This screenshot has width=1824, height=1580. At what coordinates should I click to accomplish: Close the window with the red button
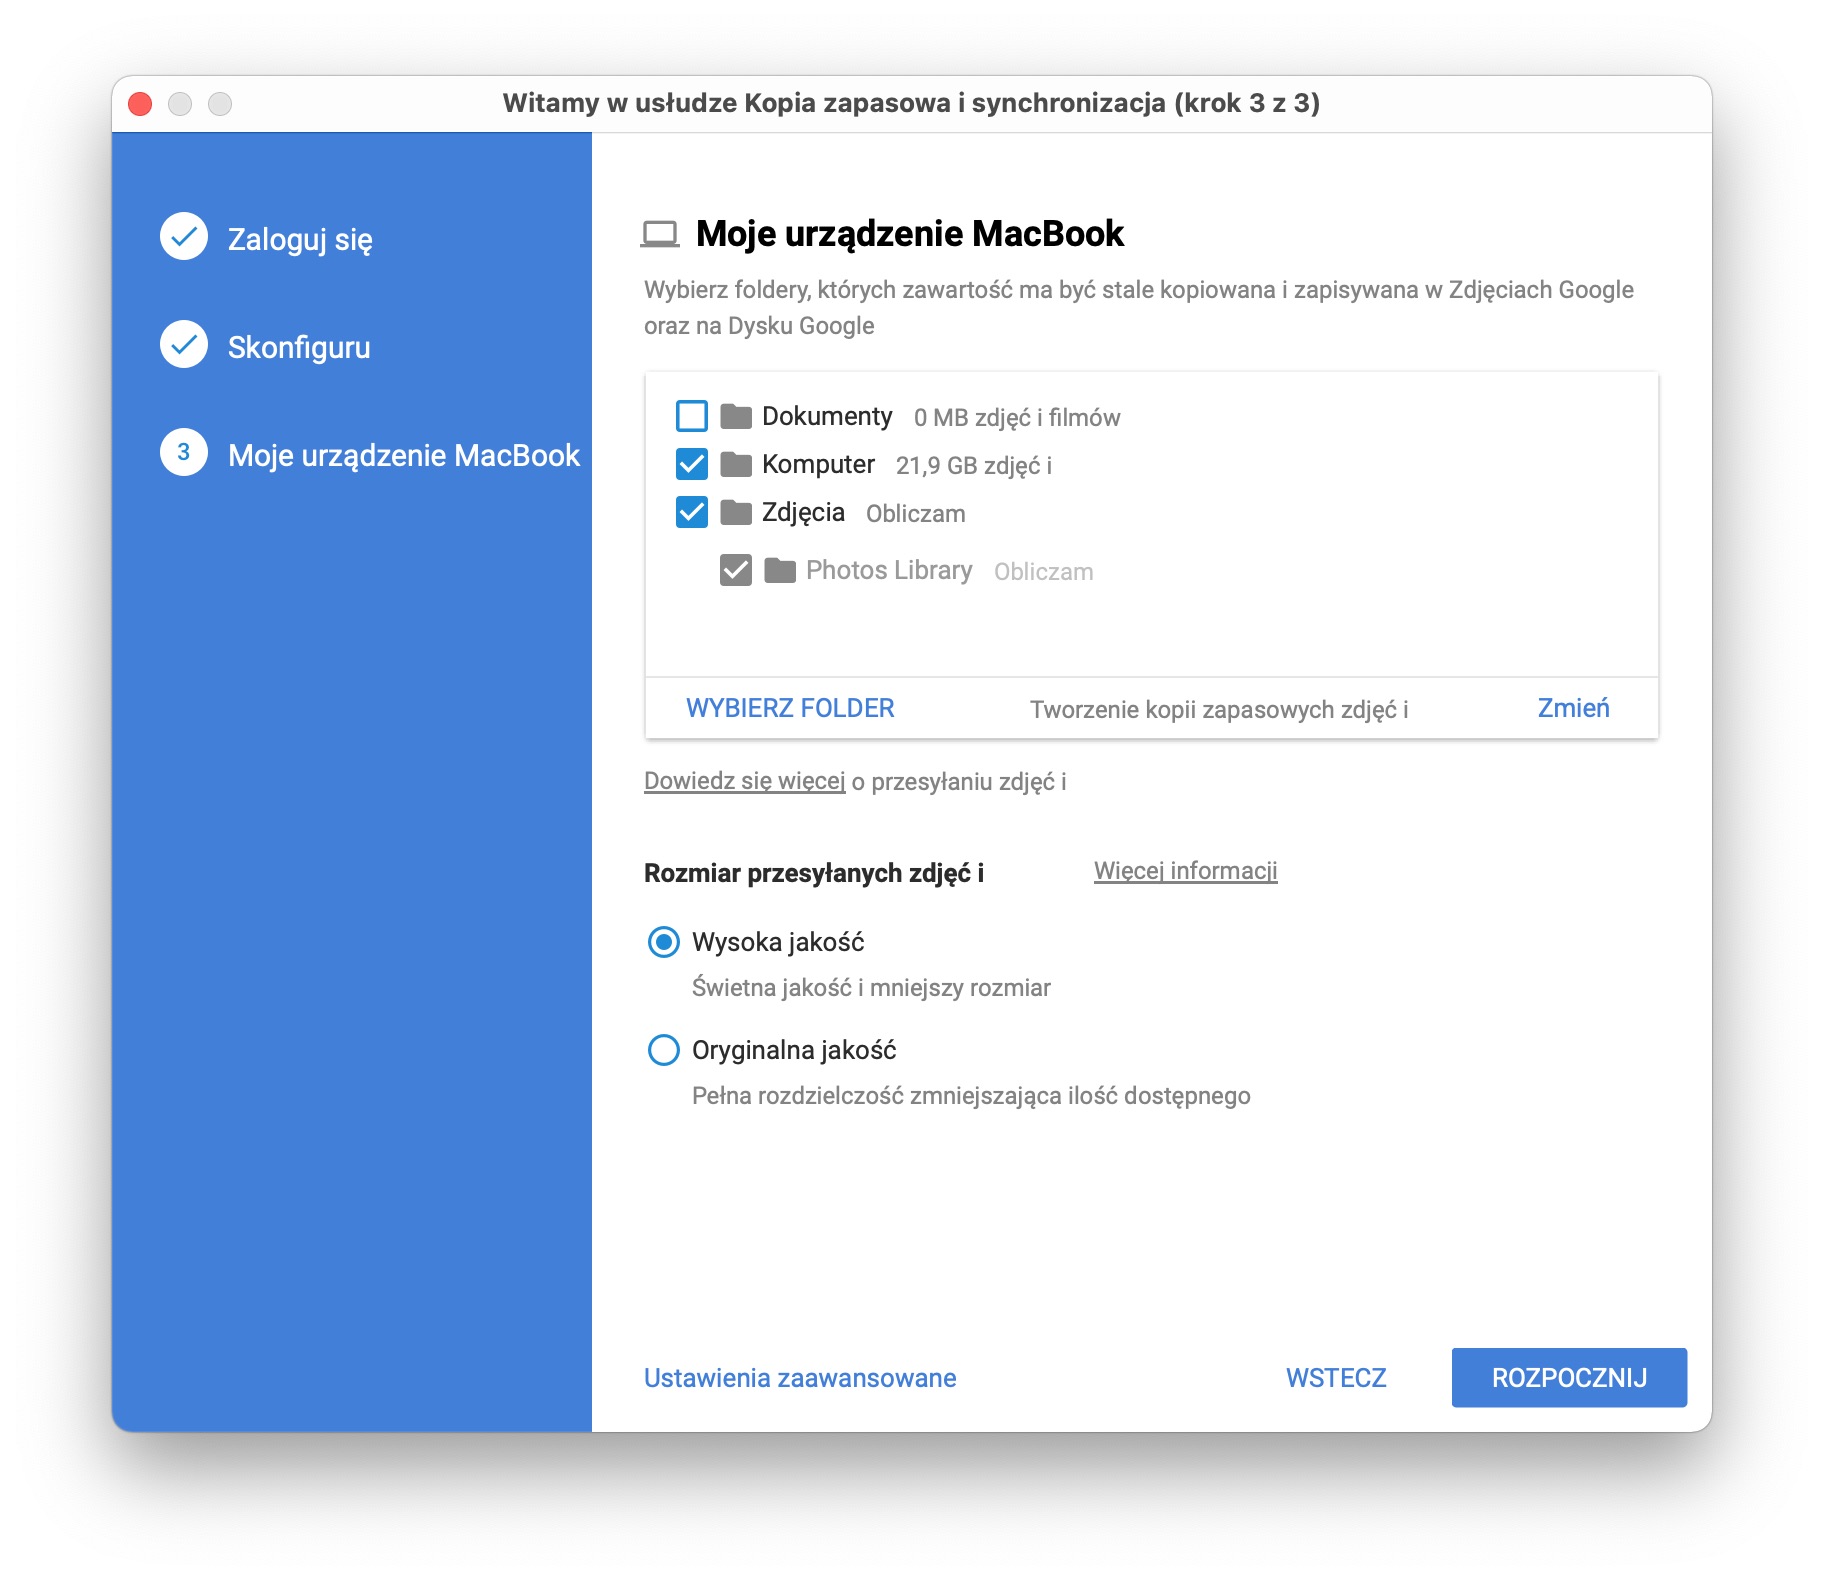pos(141,103)
